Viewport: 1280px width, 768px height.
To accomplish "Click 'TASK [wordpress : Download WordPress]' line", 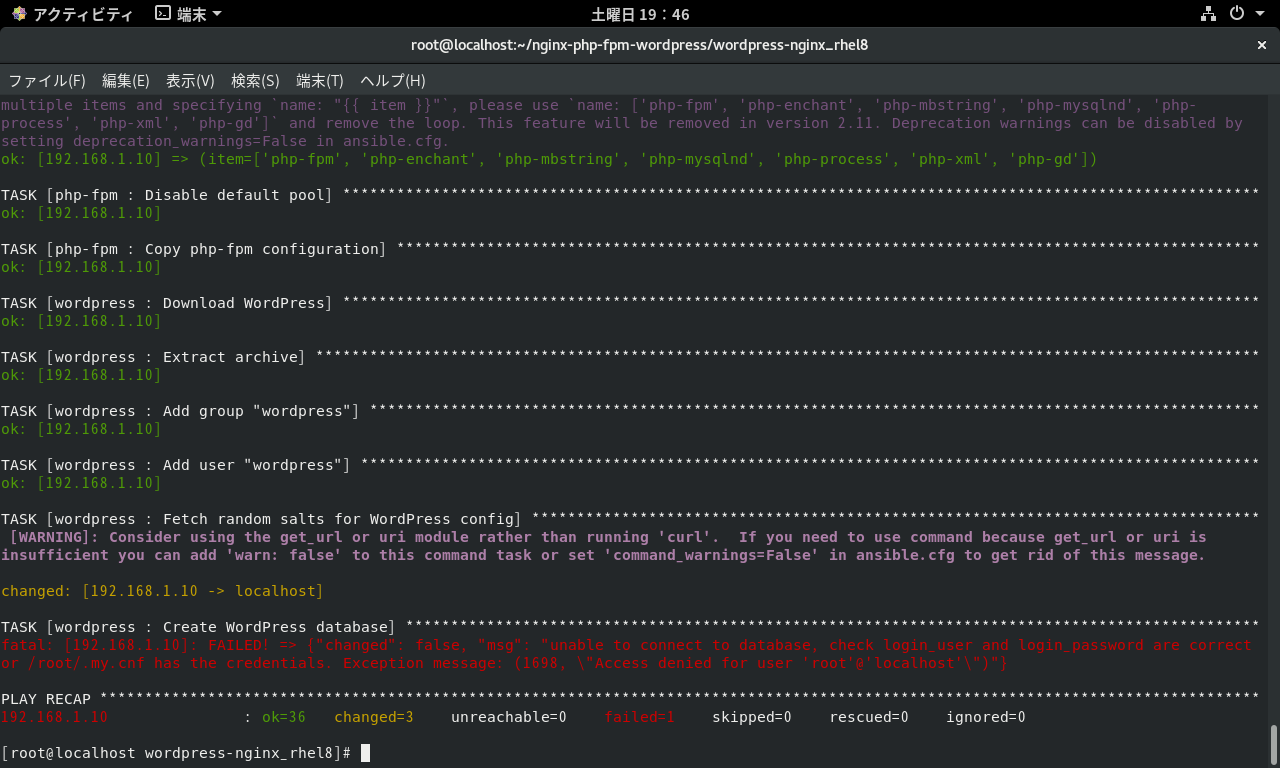I will (630, 303).
